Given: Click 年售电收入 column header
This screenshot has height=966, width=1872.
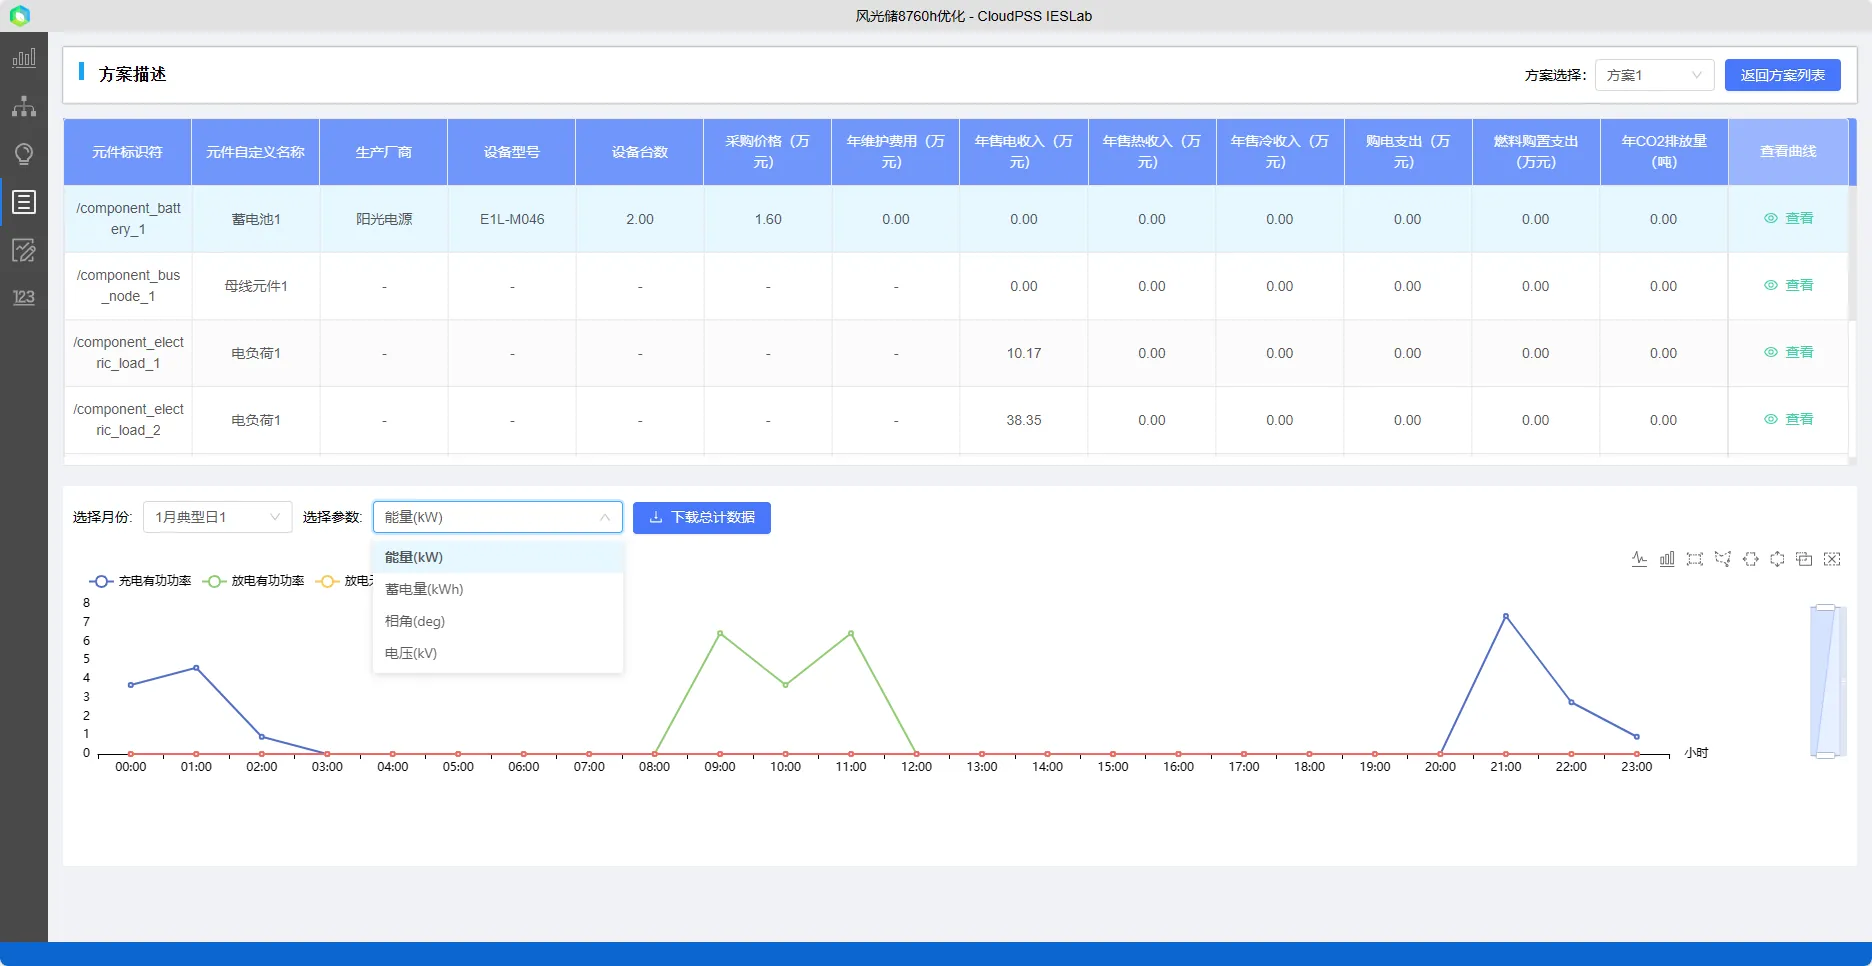Looking at the screenshot, I should (1024, 152).
